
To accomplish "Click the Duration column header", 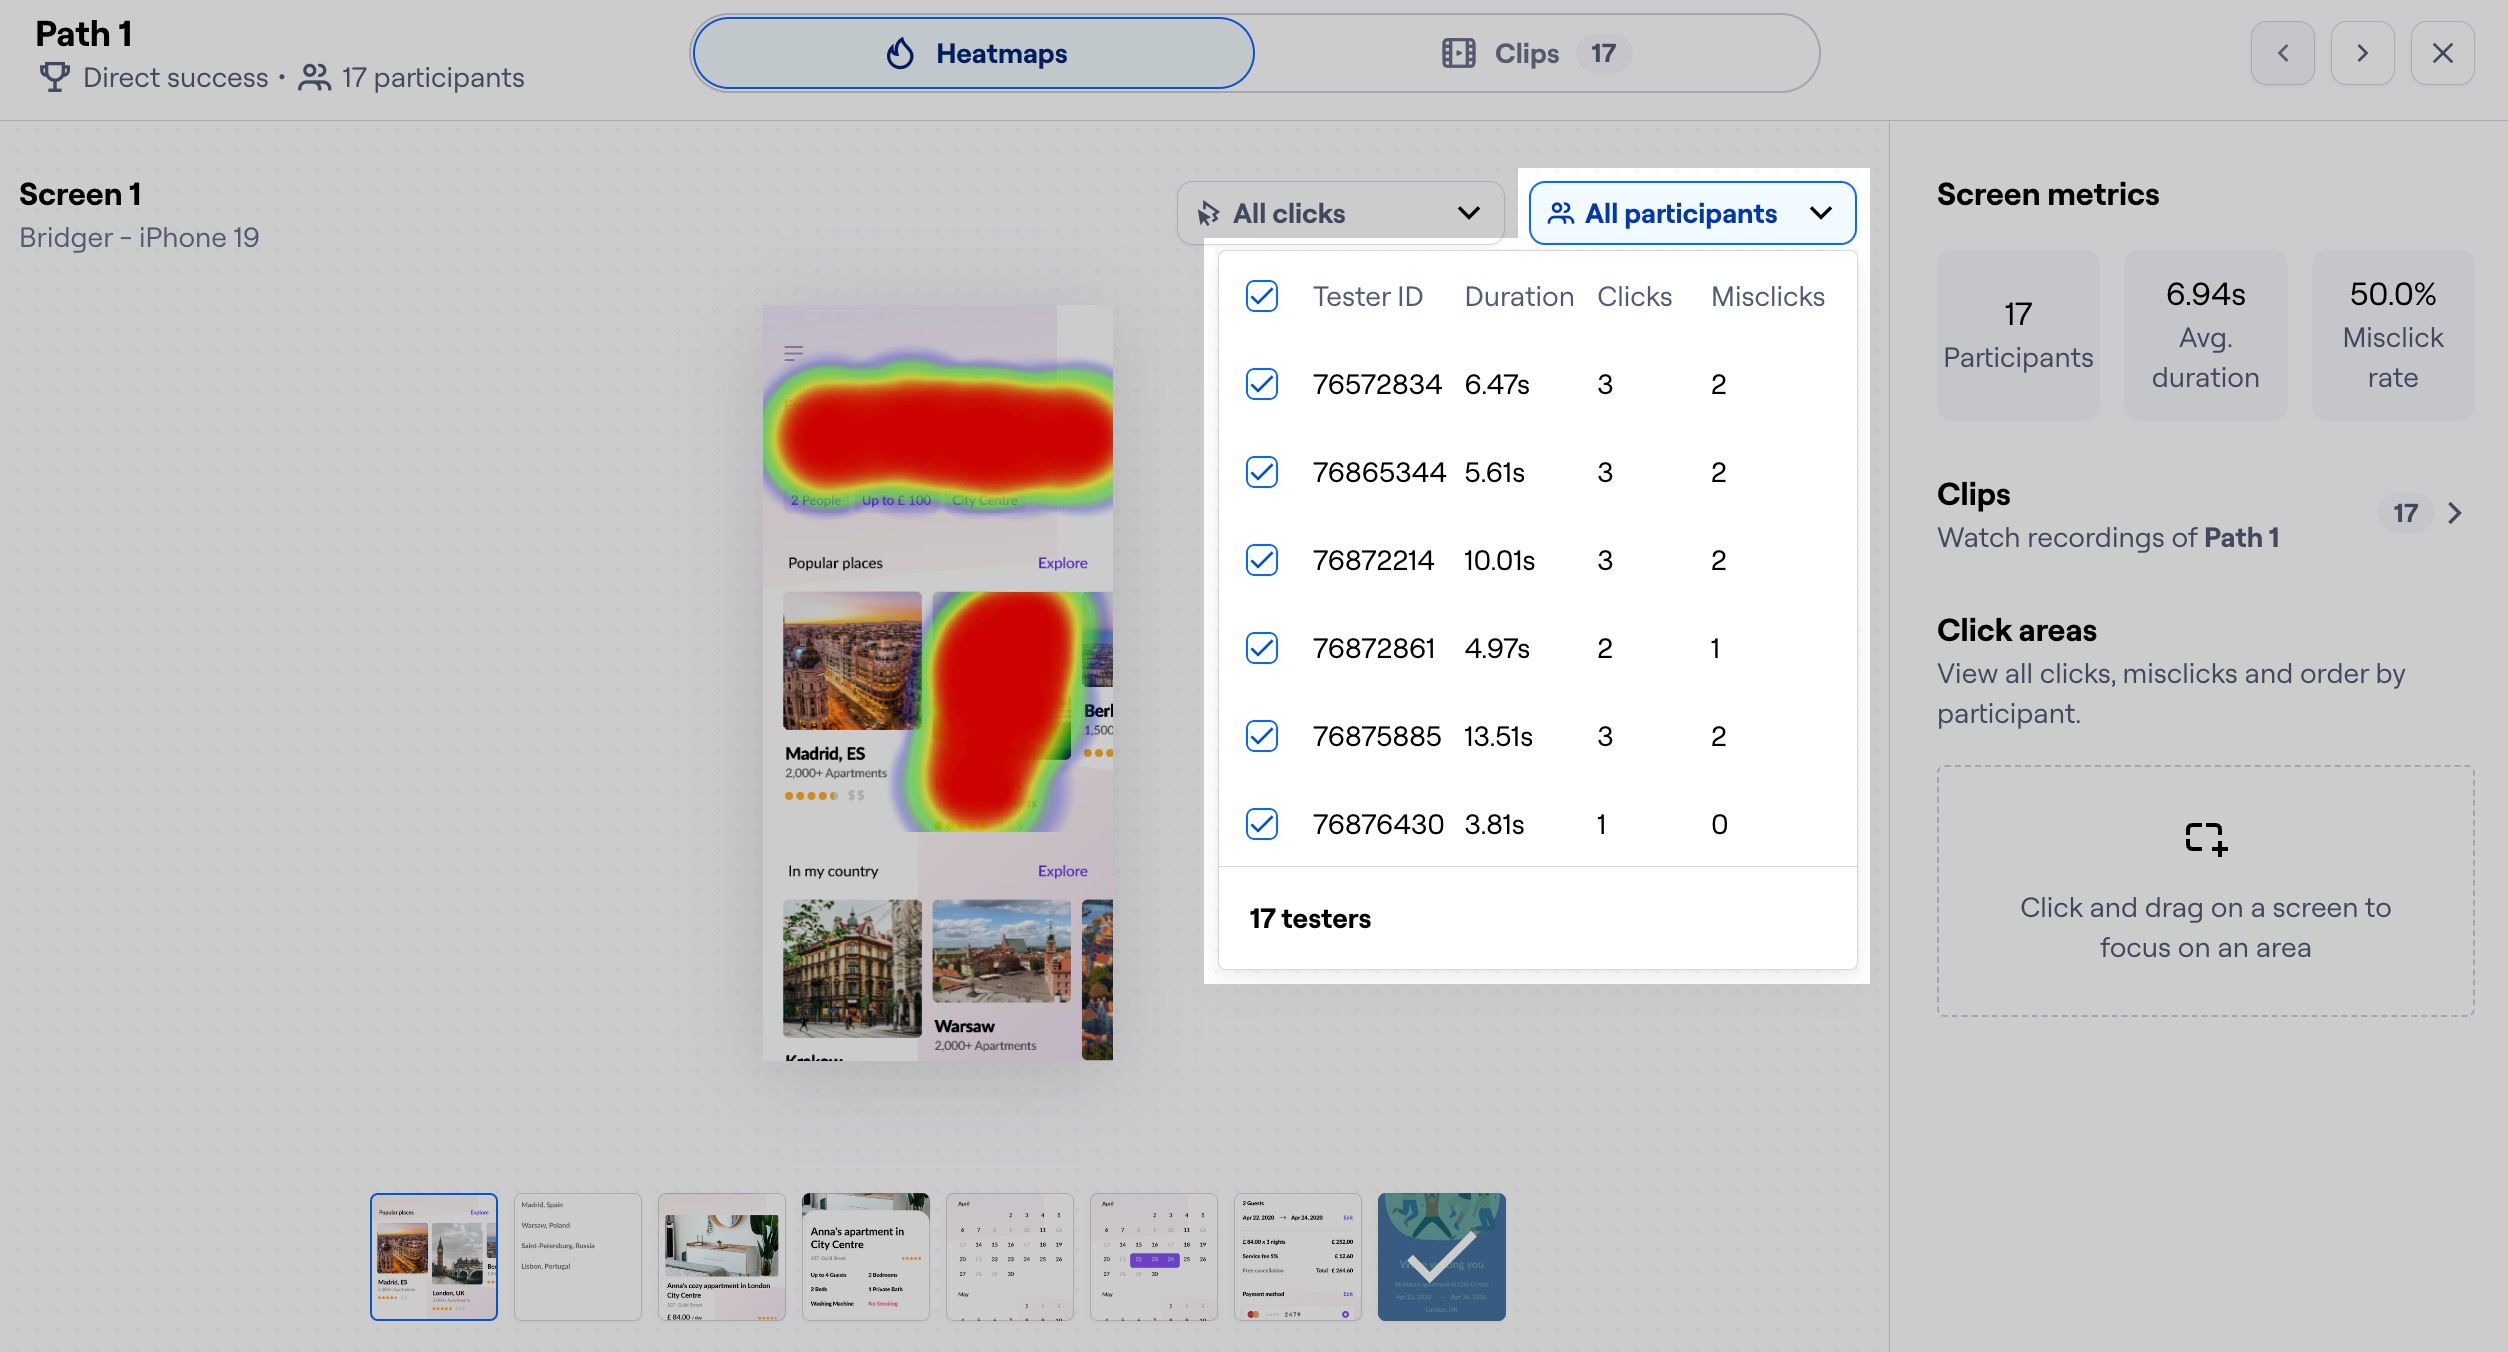I will coord(1519,296).
